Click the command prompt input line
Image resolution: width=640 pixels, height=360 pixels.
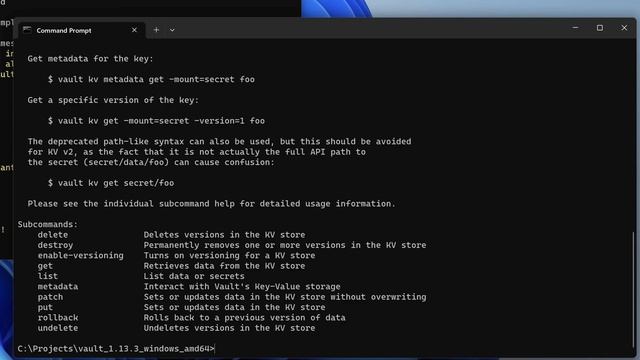click(116, 349)
